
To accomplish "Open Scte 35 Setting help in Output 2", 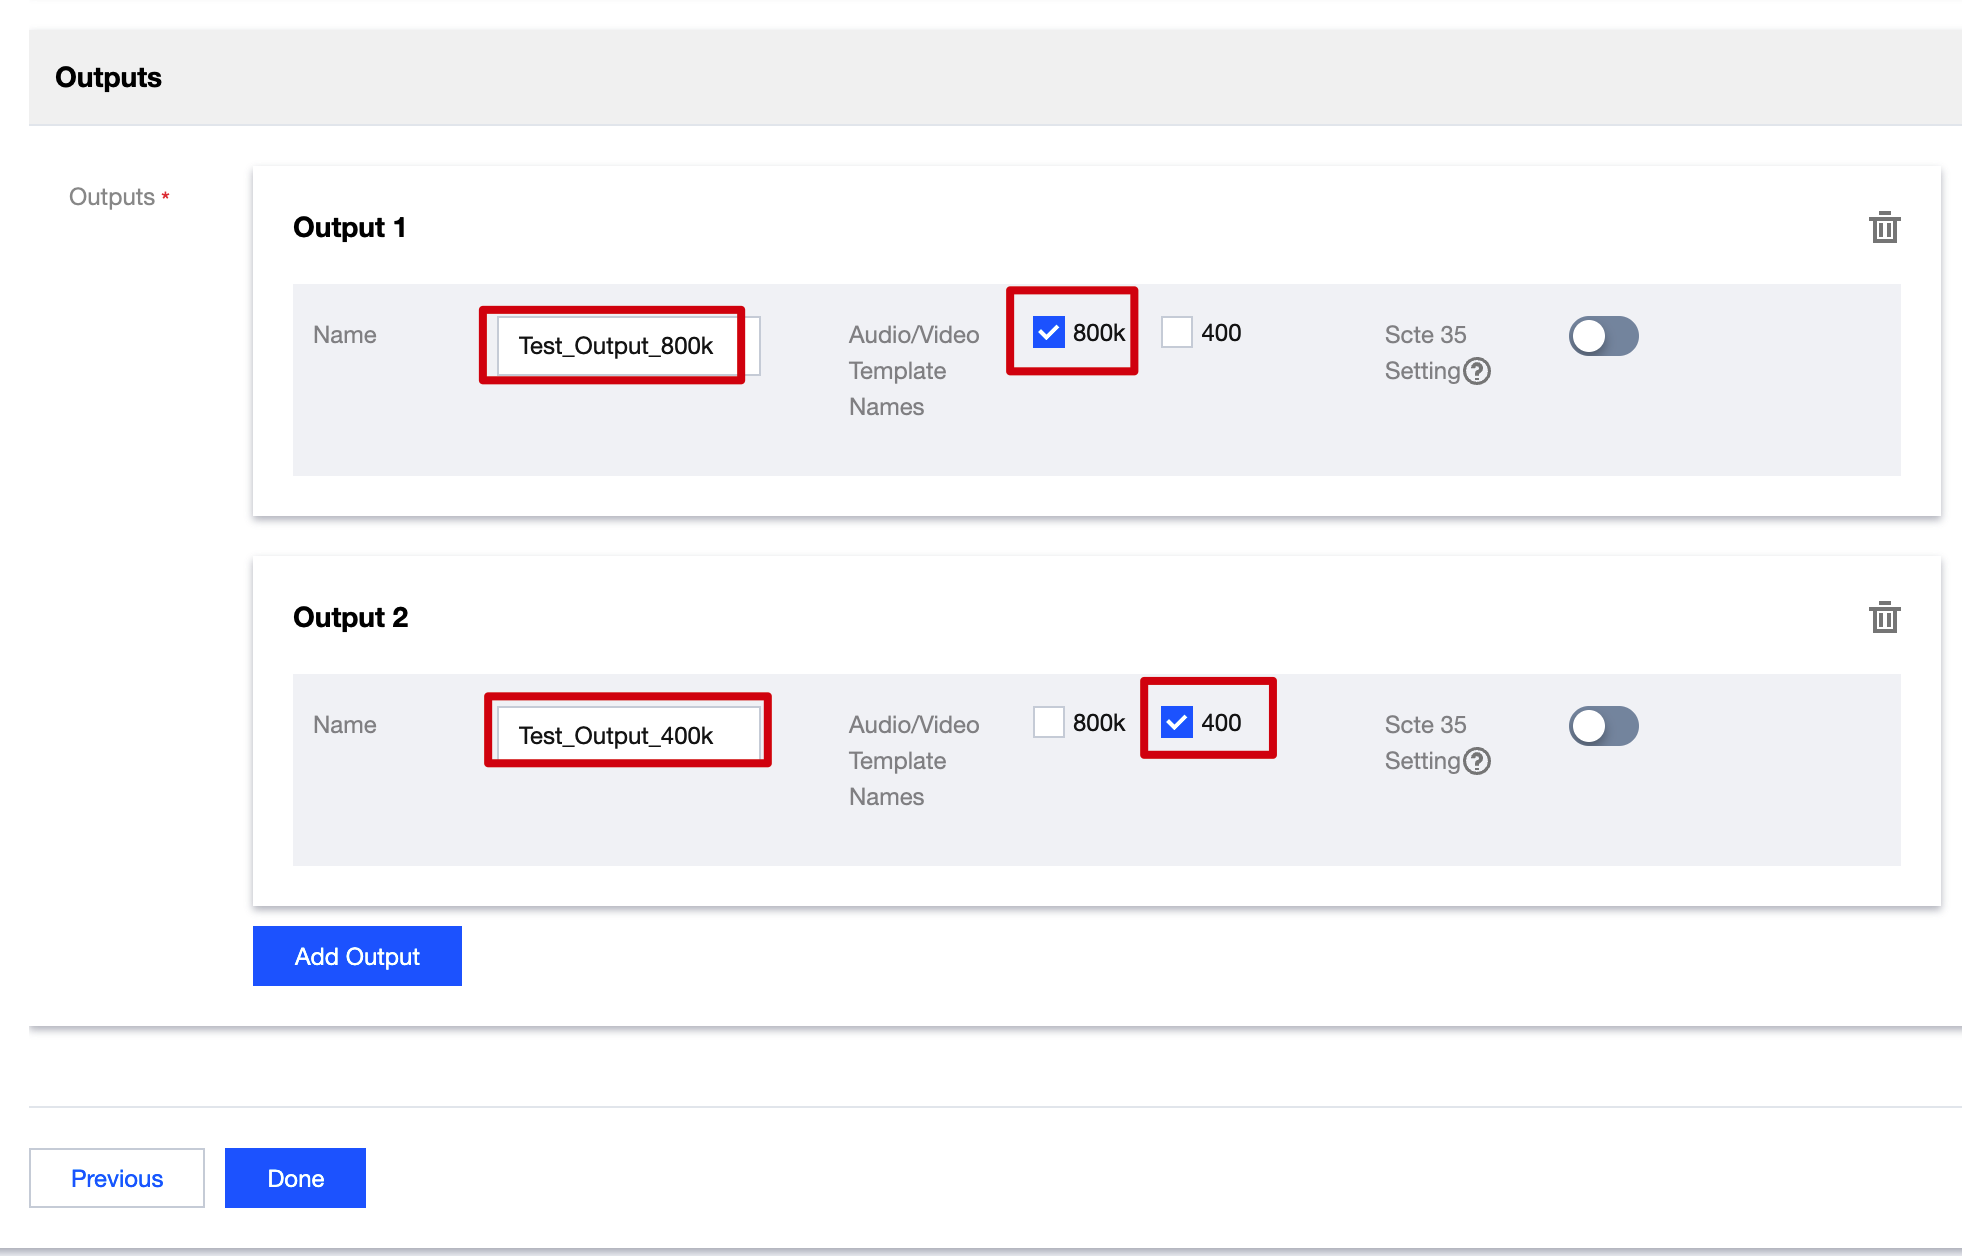I will point(1476,761).
